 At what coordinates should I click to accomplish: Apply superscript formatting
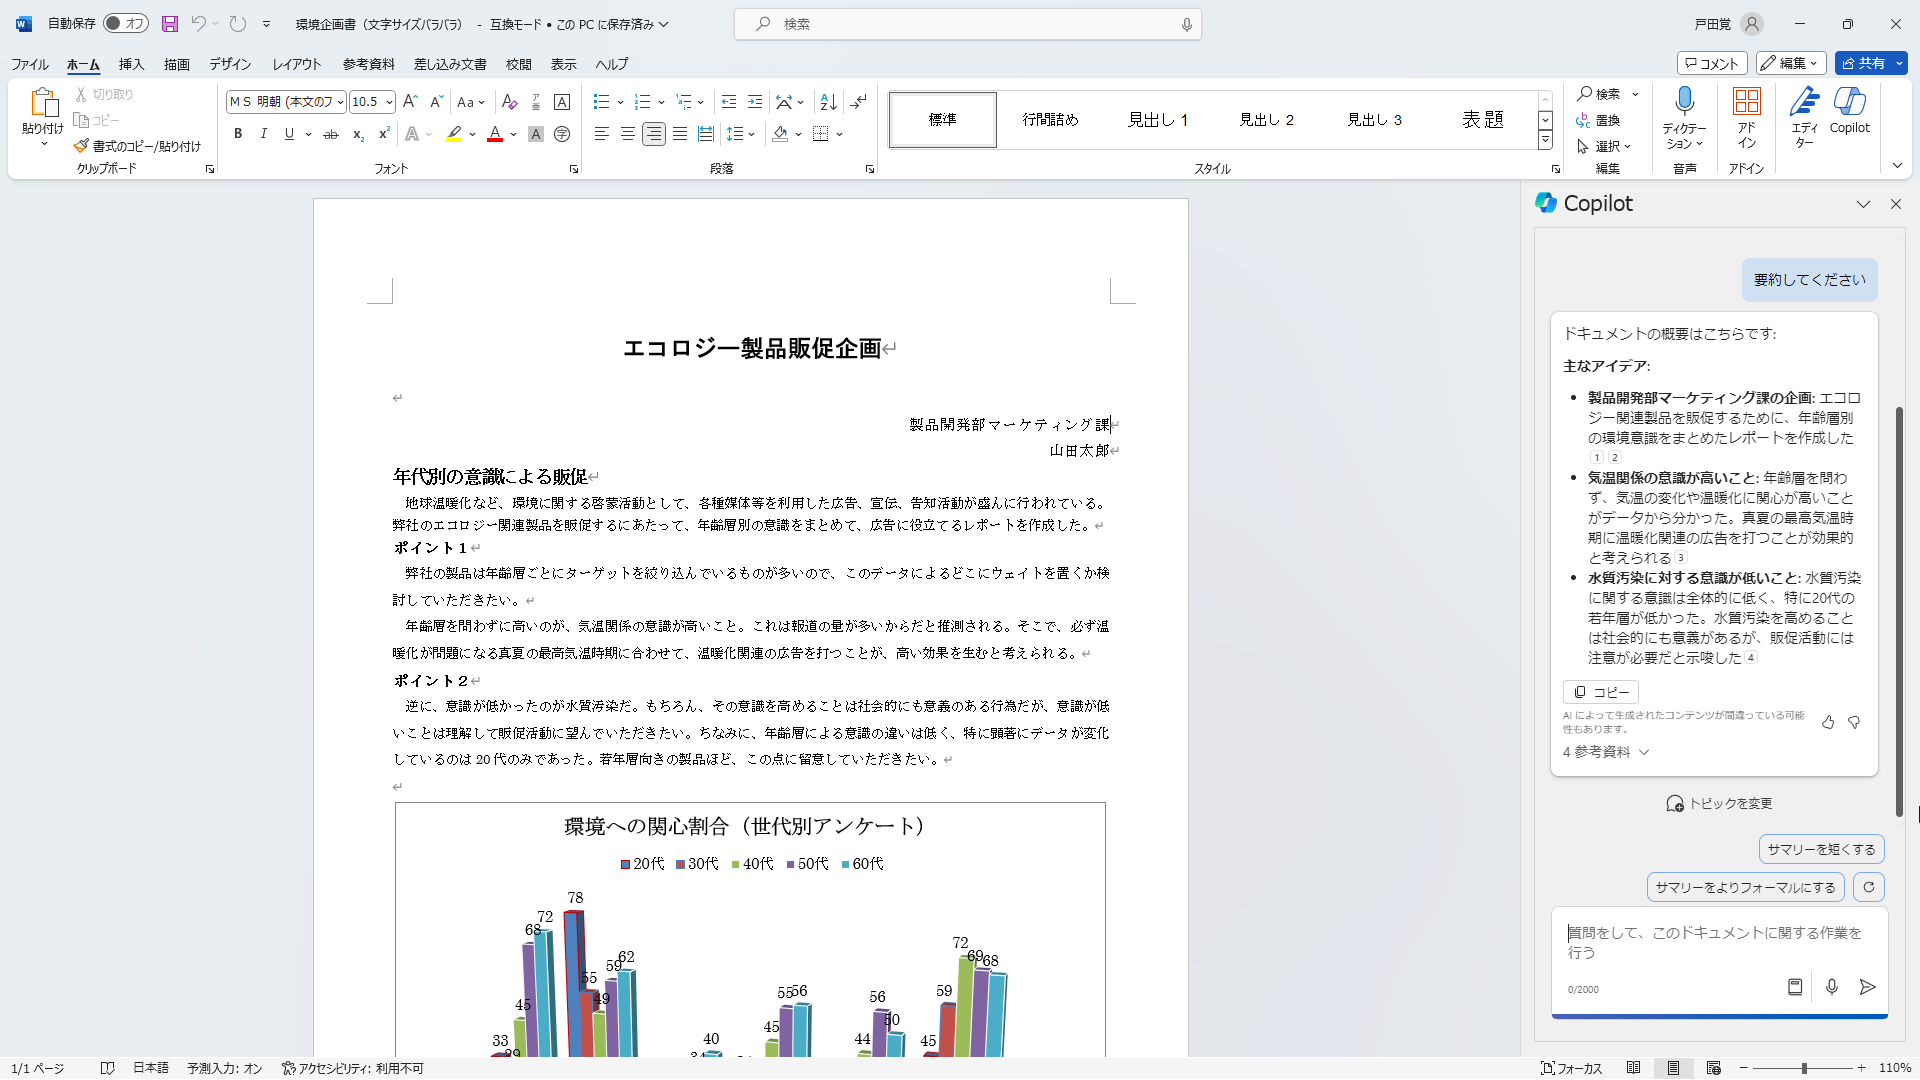coord(384,134)
